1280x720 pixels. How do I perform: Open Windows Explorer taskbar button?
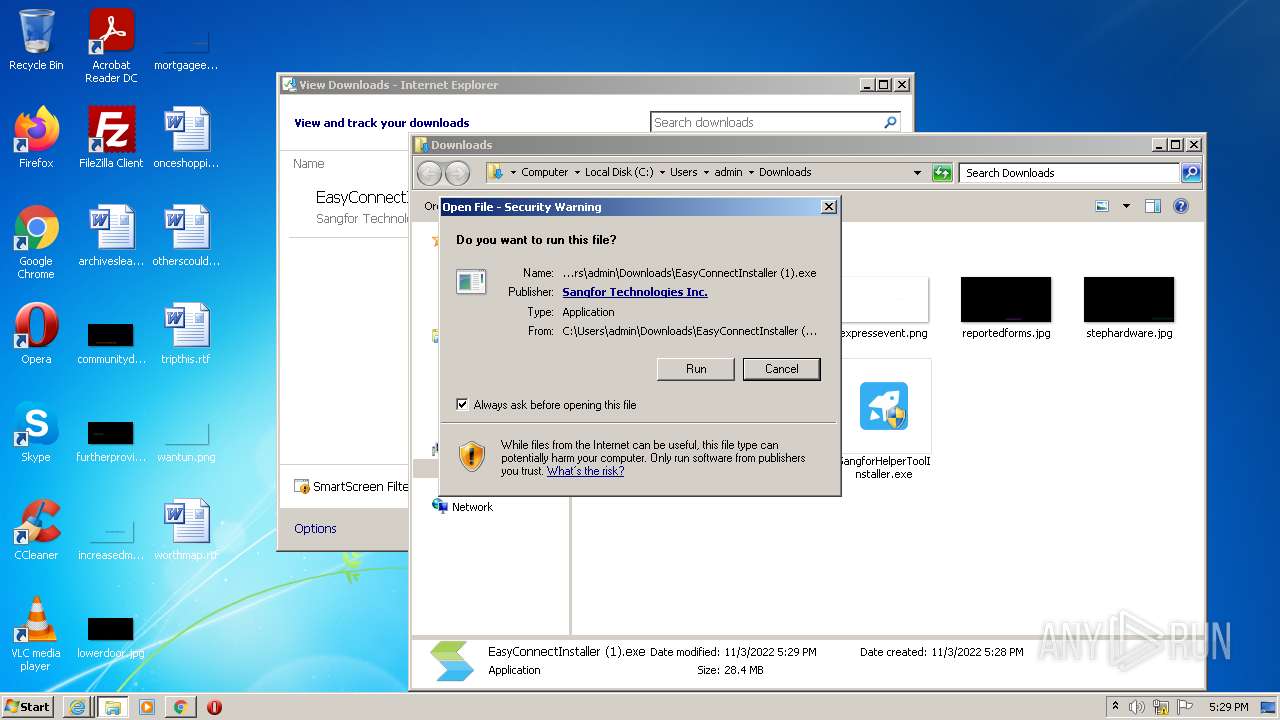coord(112,707)
